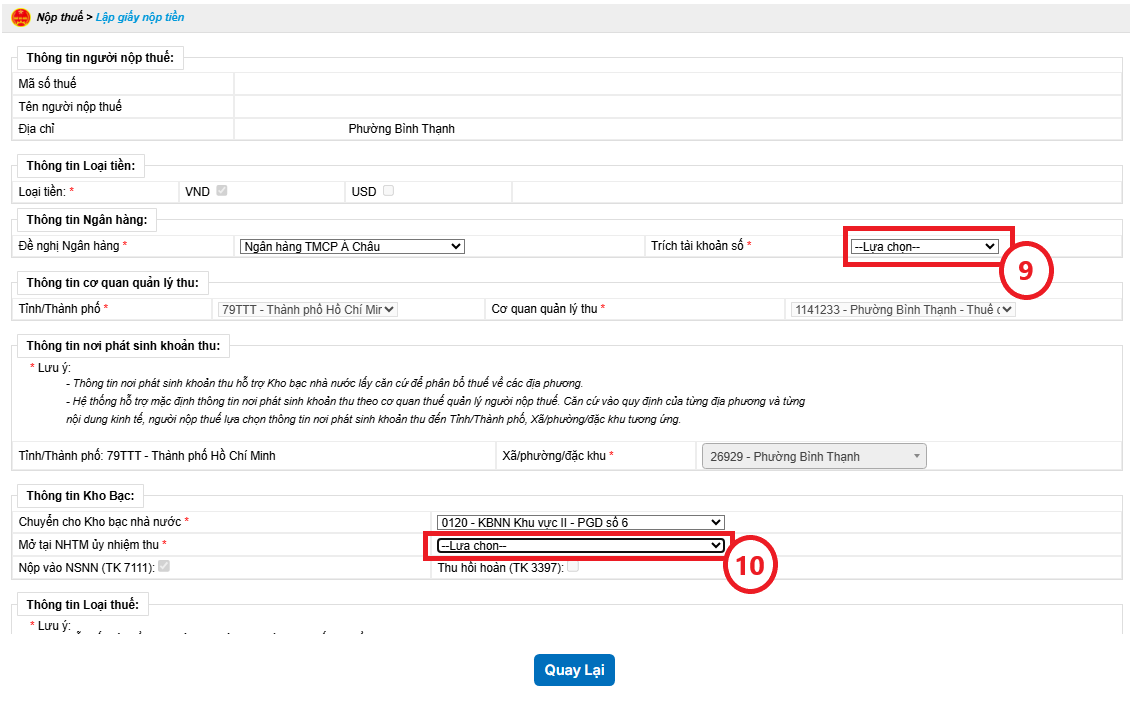
Task: Open the Mở tại NHTM ủy nhiệm thu dropdown
Action: pyautogui.click(x=580, y=545)
